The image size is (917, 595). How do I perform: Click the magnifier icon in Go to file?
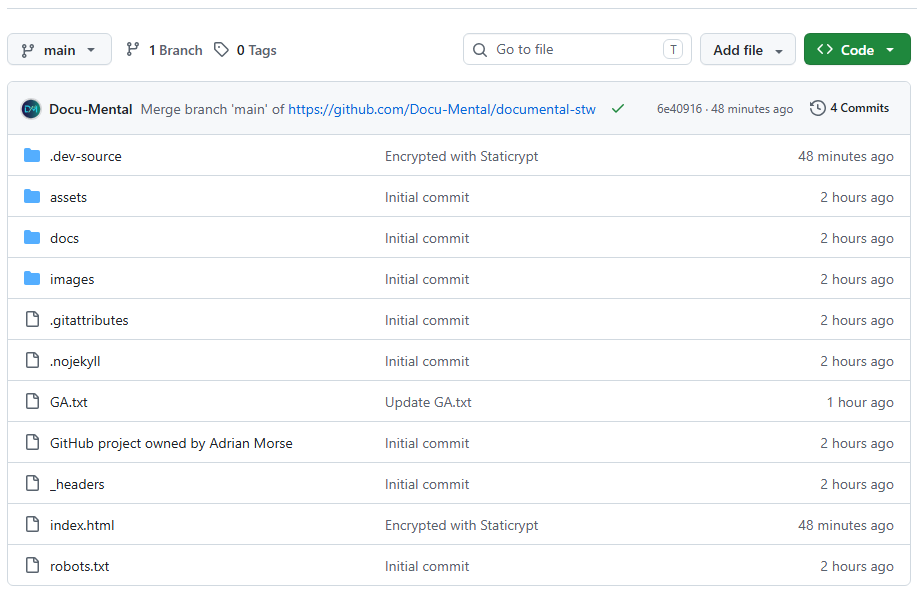point(480,50)
